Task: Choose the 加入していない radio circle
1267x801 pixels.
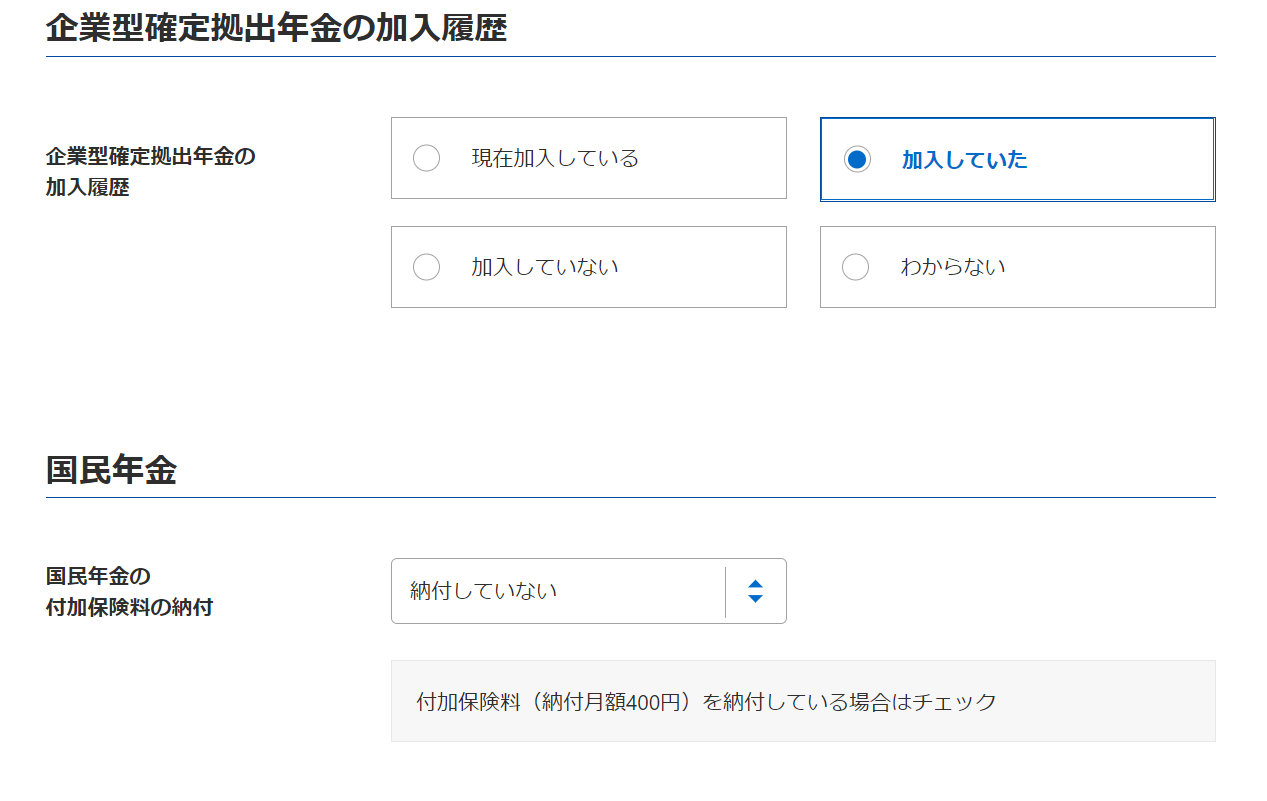Action: click(426, 267)
